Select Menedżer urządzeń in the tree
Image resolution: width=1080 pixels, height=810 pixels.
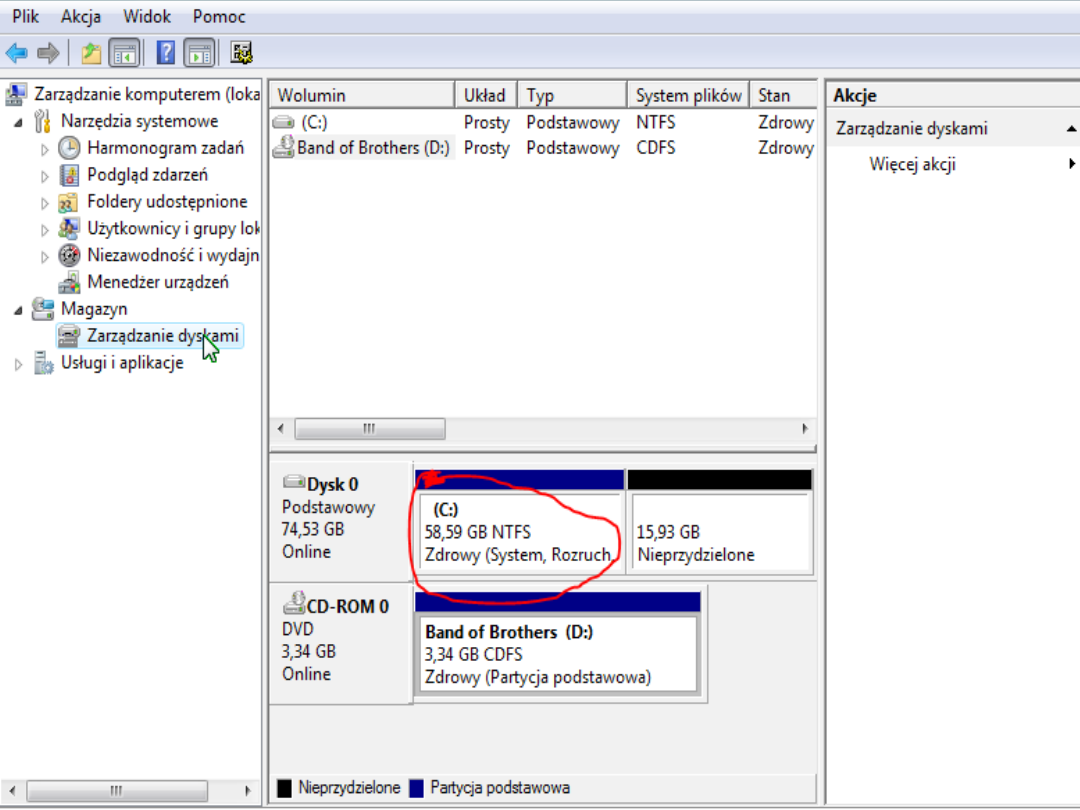157,282
